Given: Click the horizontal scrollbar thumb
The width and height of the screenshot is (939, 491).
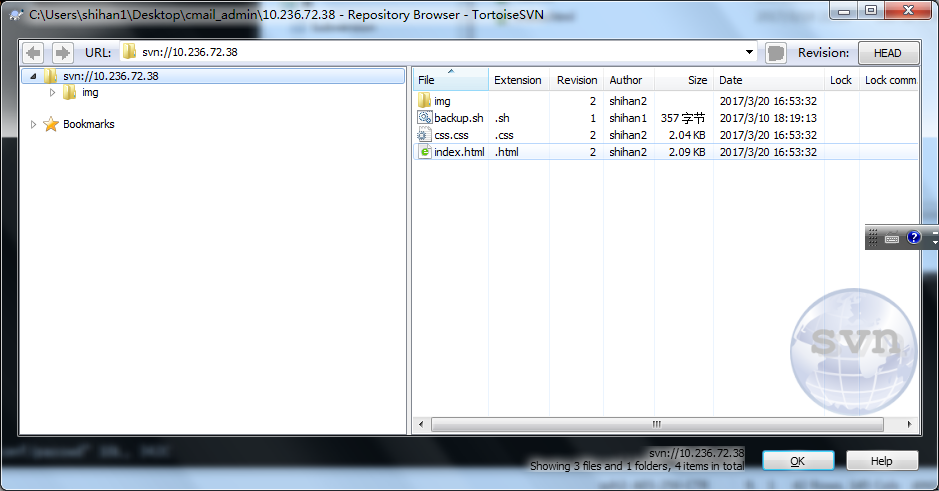Looking at the screenshot, I should [657, 424].
